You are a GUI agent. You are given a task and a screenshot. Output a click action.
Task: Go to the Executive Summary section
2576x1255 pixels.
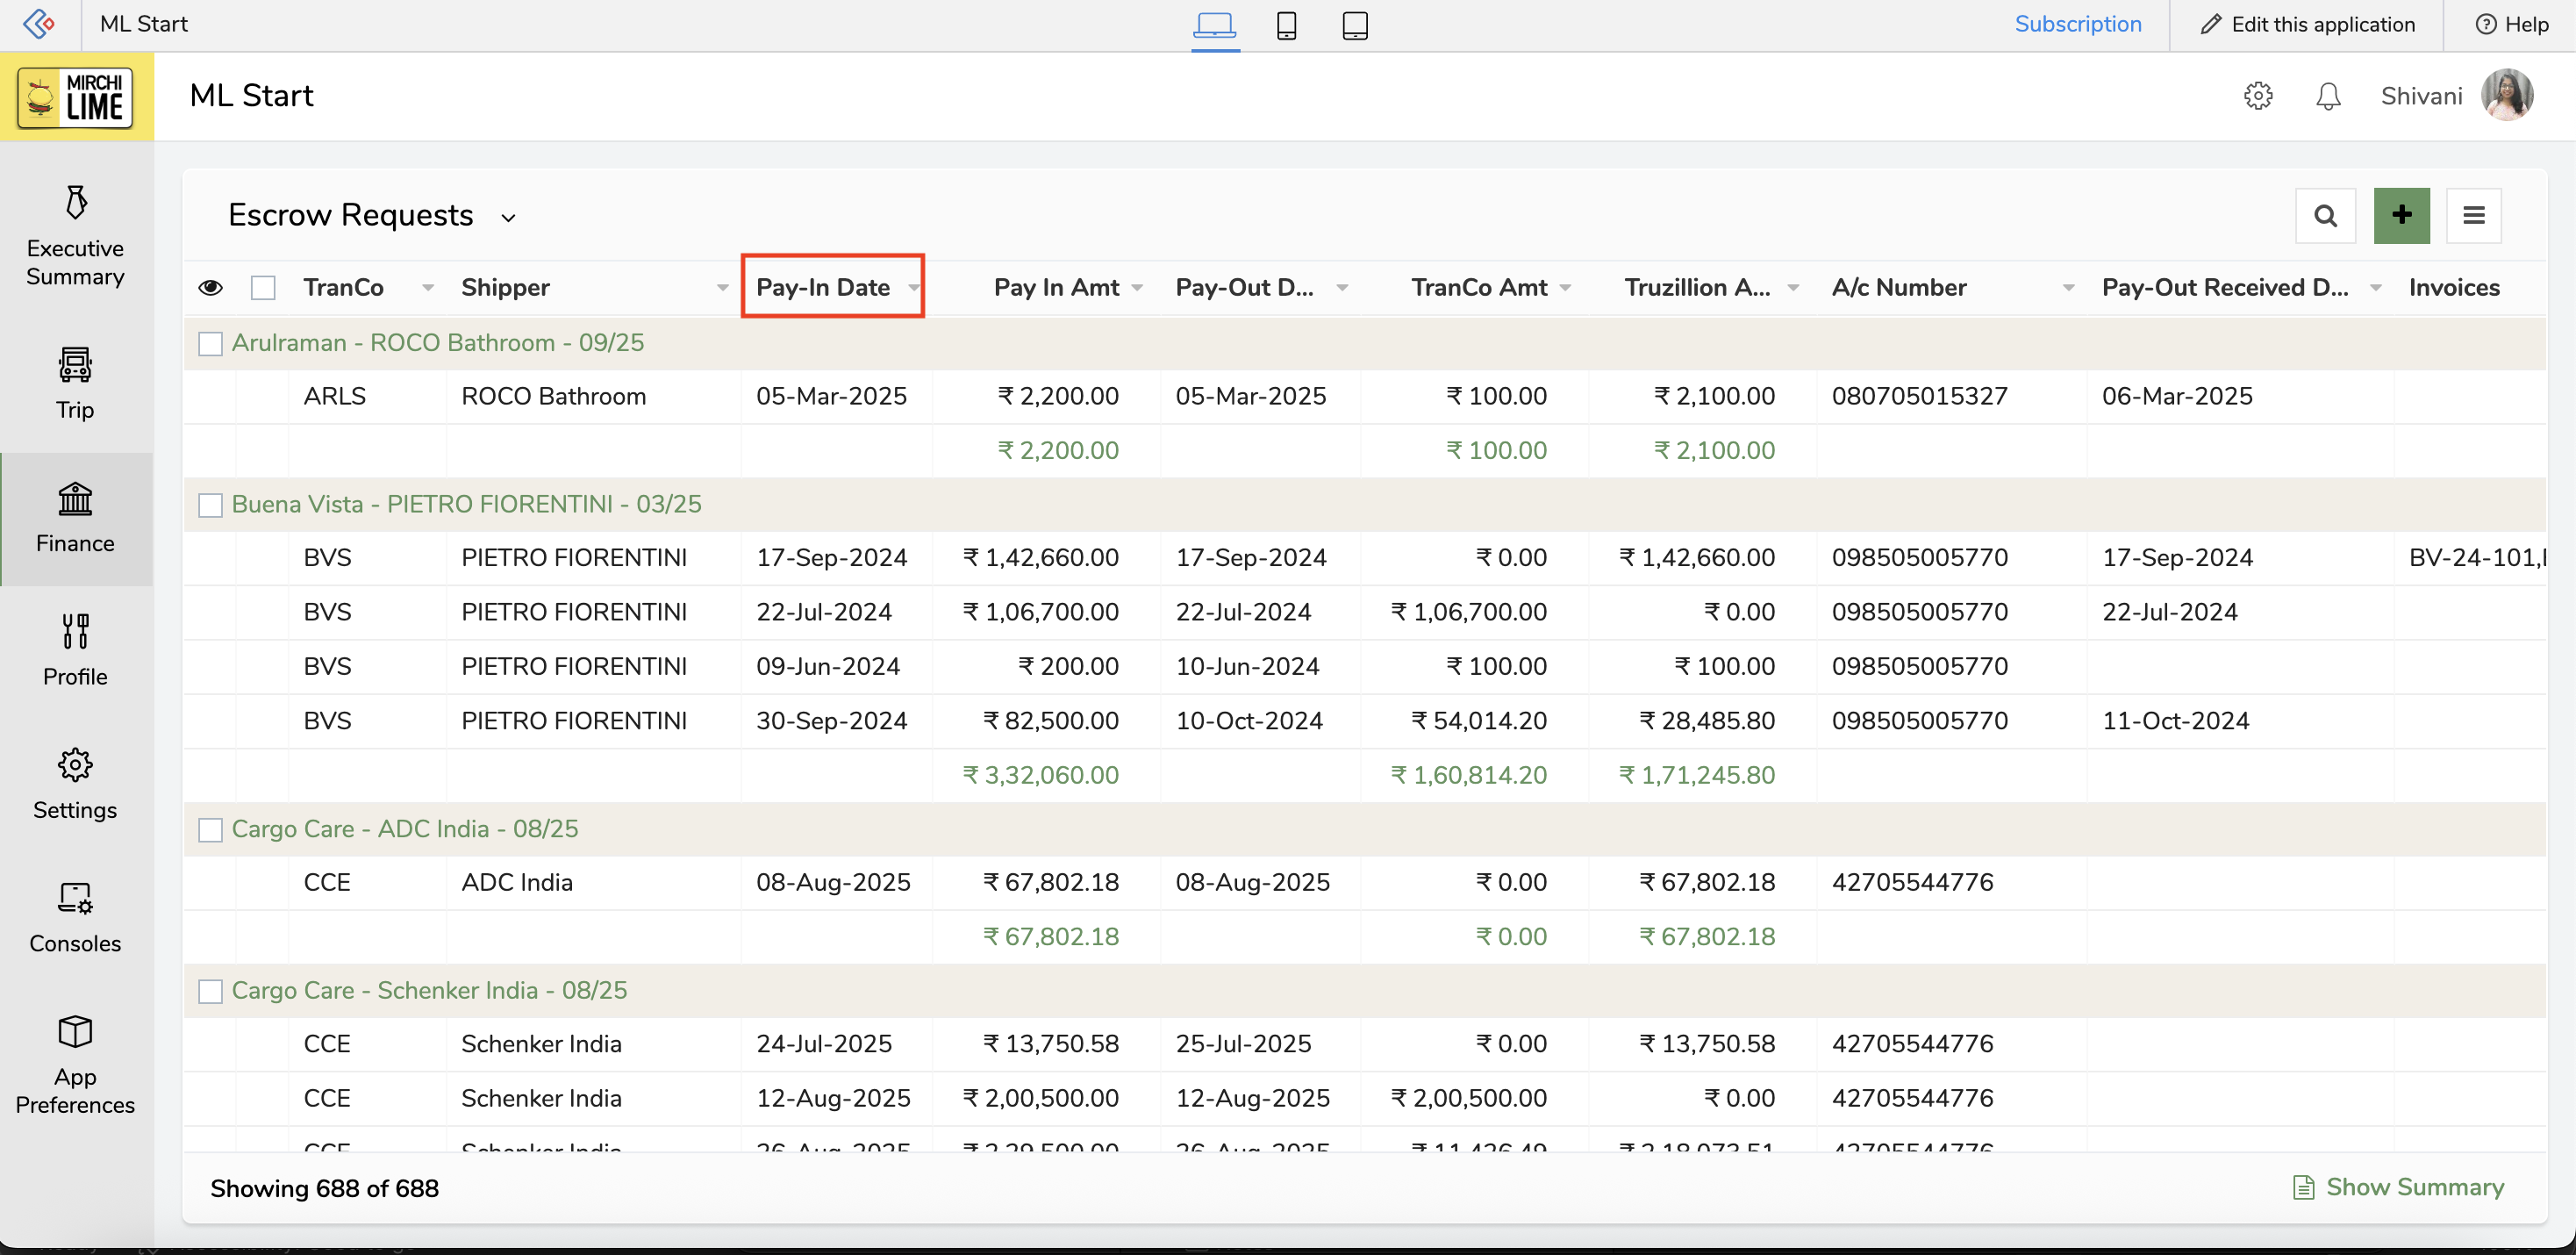tap(75, 237)
